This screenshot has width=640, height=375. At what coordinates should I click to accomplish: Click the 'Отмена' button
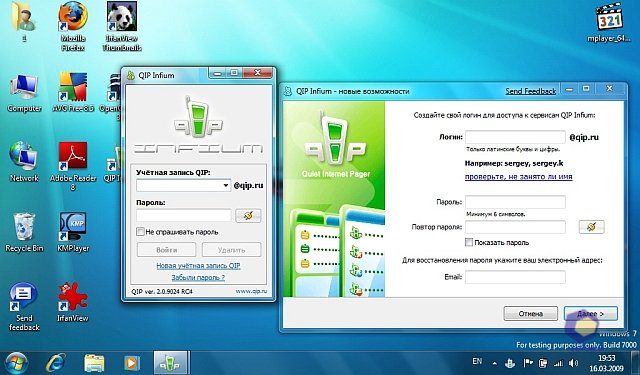click(x=531, y=313)
